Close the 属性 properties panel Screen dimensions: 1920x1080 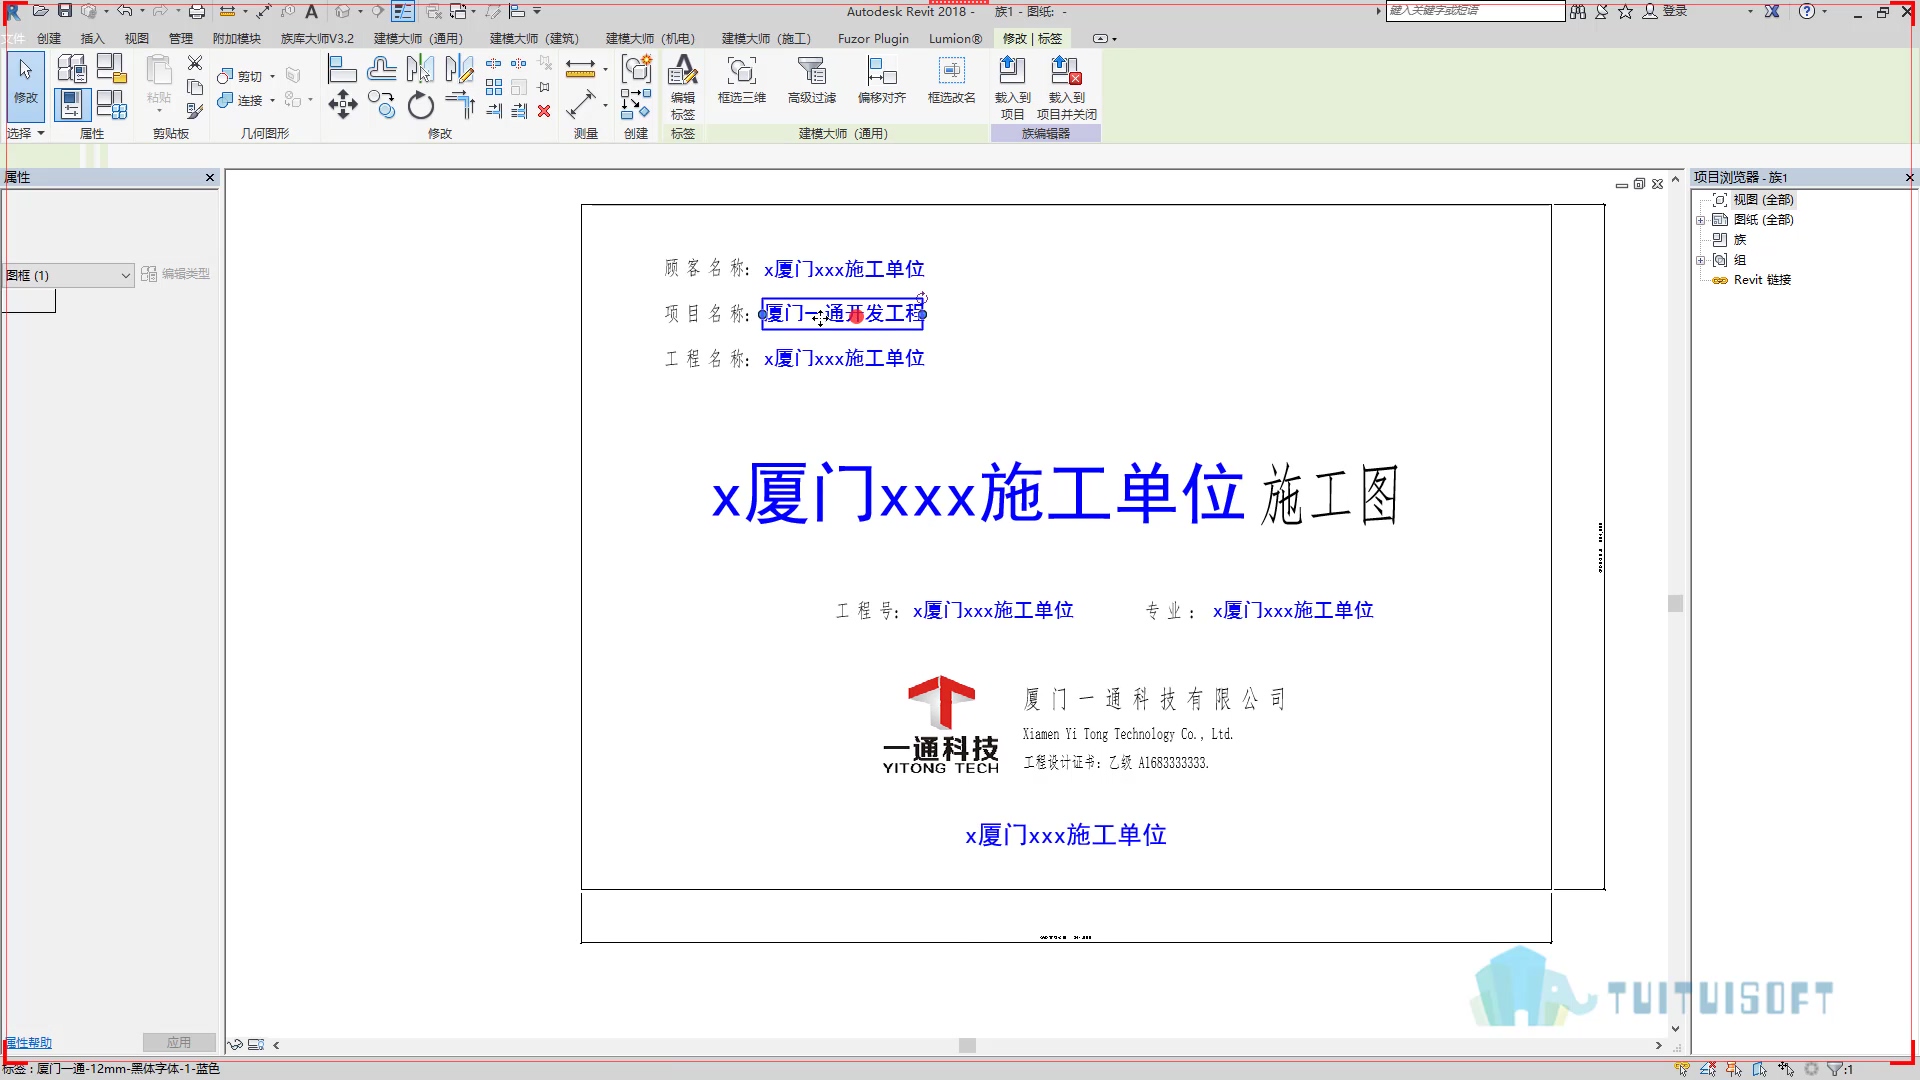click(x=210, y=177)
